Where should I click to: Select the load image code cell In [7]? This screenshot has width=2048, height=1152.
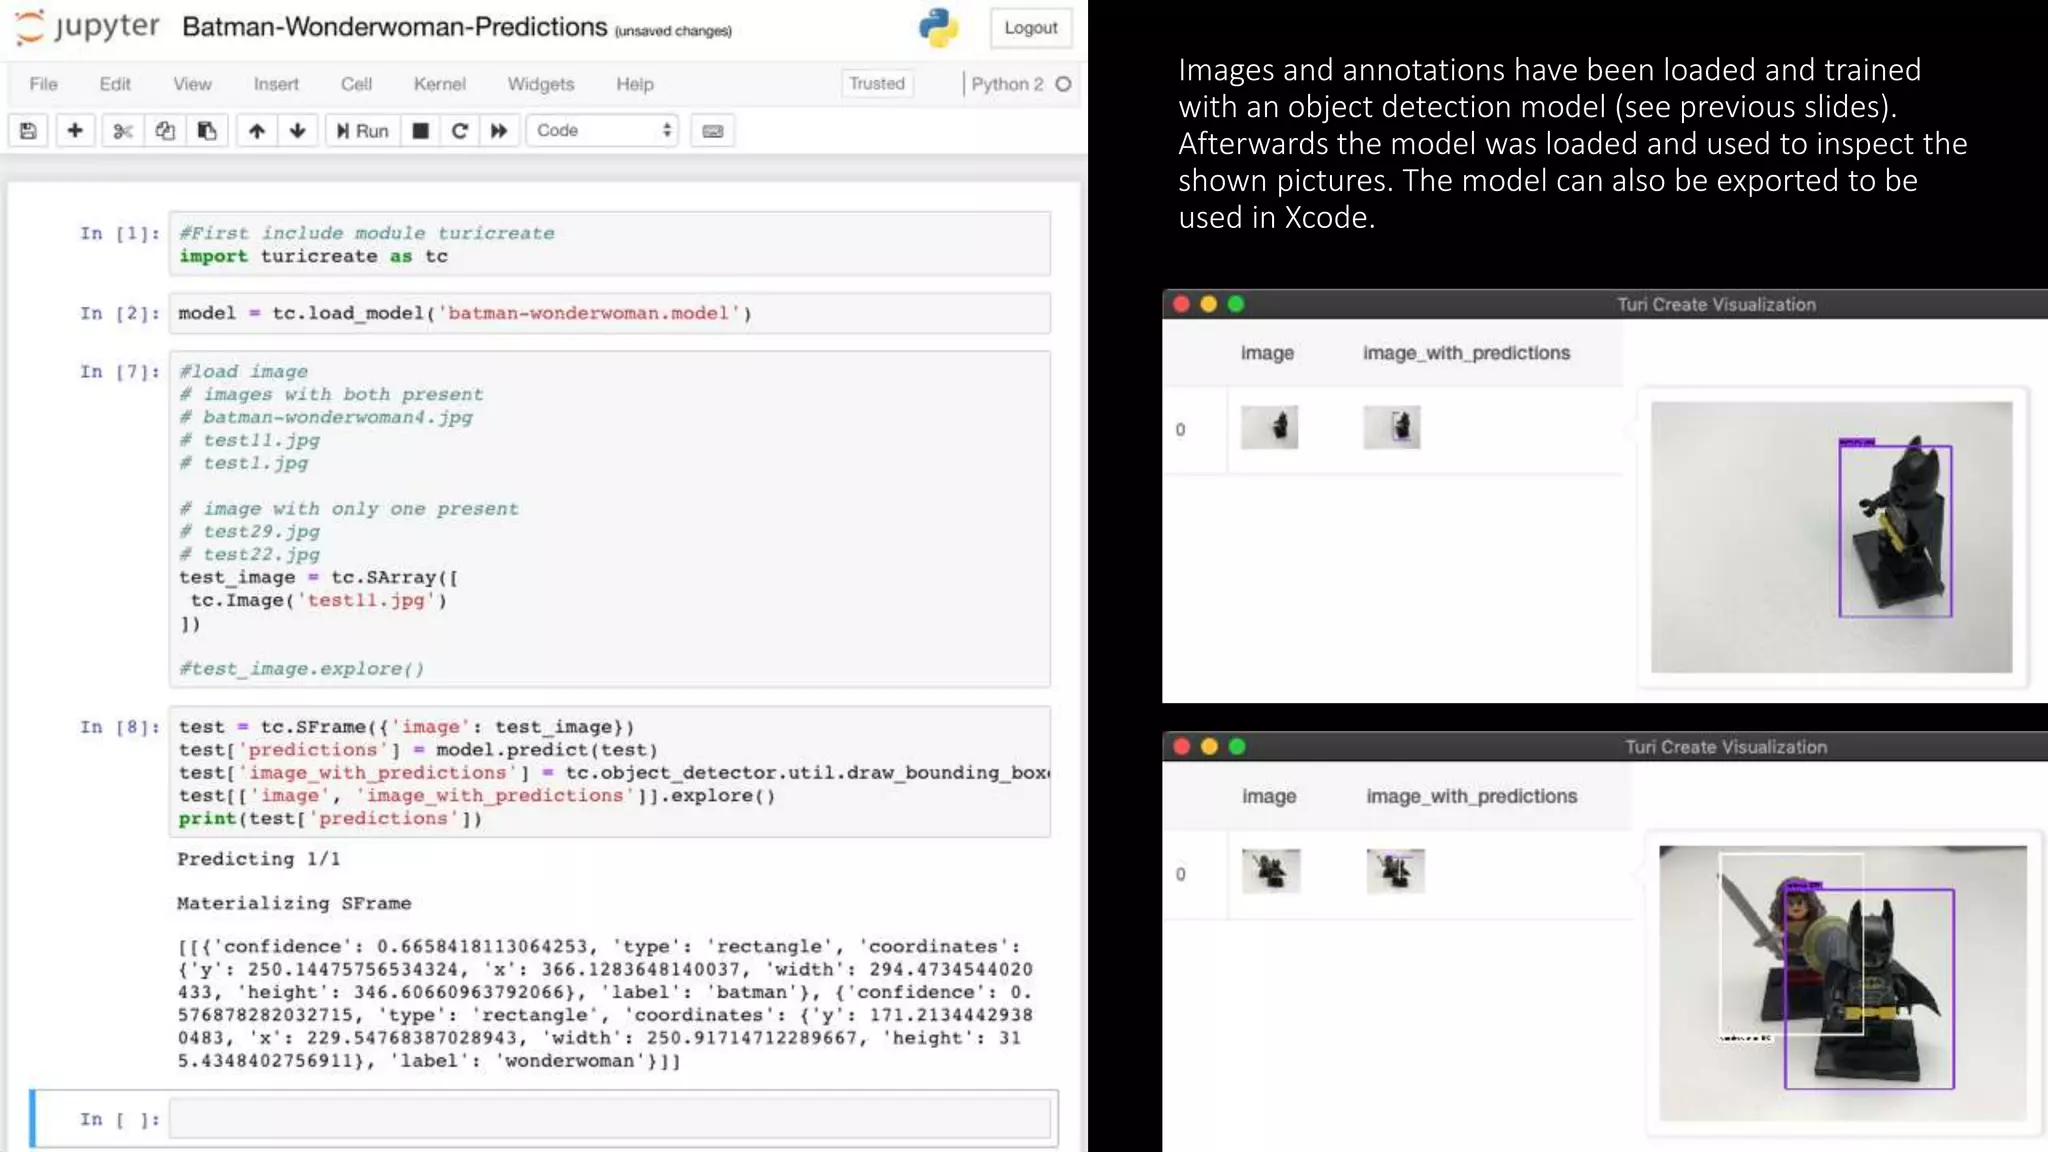(x=610, y=519)
